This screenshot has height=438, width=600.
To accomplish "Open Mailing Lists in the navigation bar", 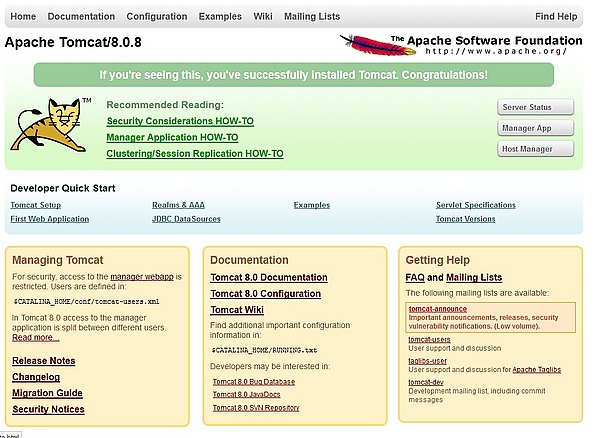I will [312, 16].
